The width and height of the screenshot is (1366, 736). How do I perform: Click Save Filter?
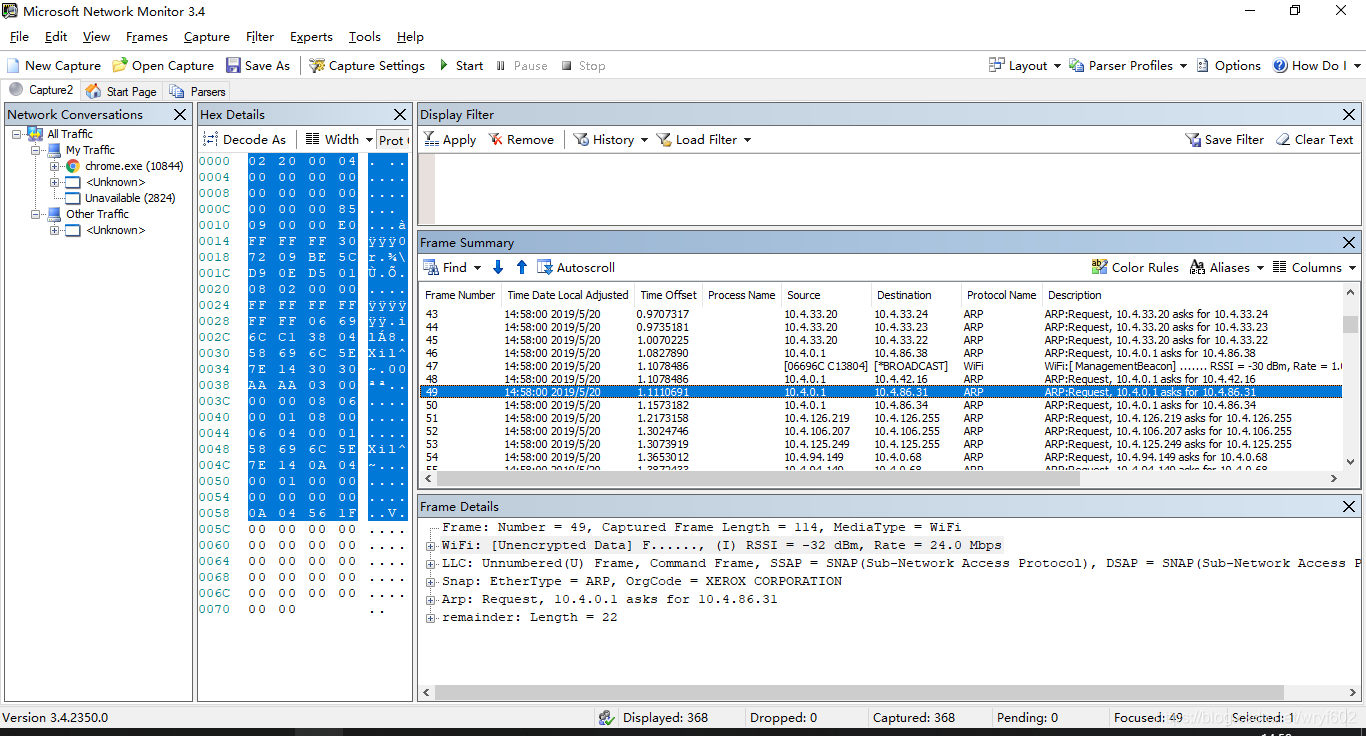point(1224,140)
